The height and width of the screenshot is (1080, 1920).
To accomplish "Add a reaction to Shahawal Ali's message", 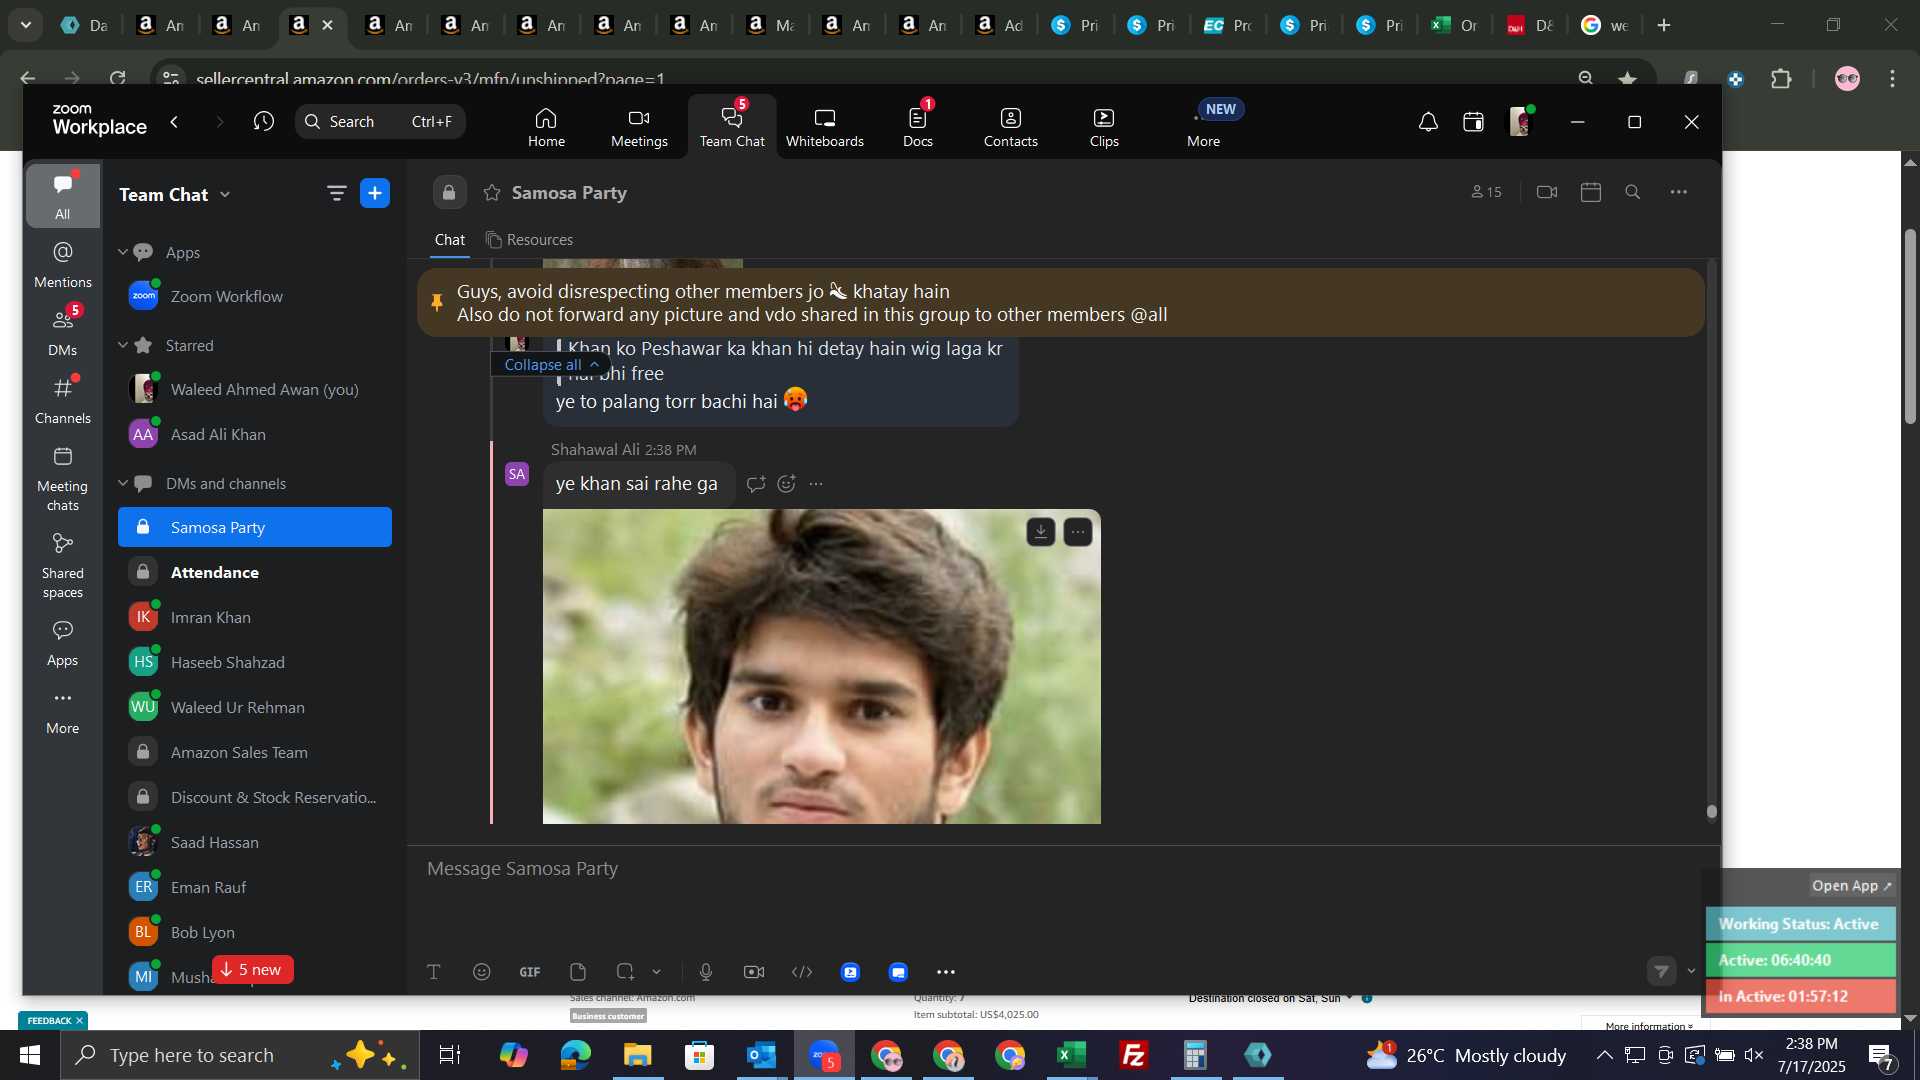I will (x=787, y=484).
